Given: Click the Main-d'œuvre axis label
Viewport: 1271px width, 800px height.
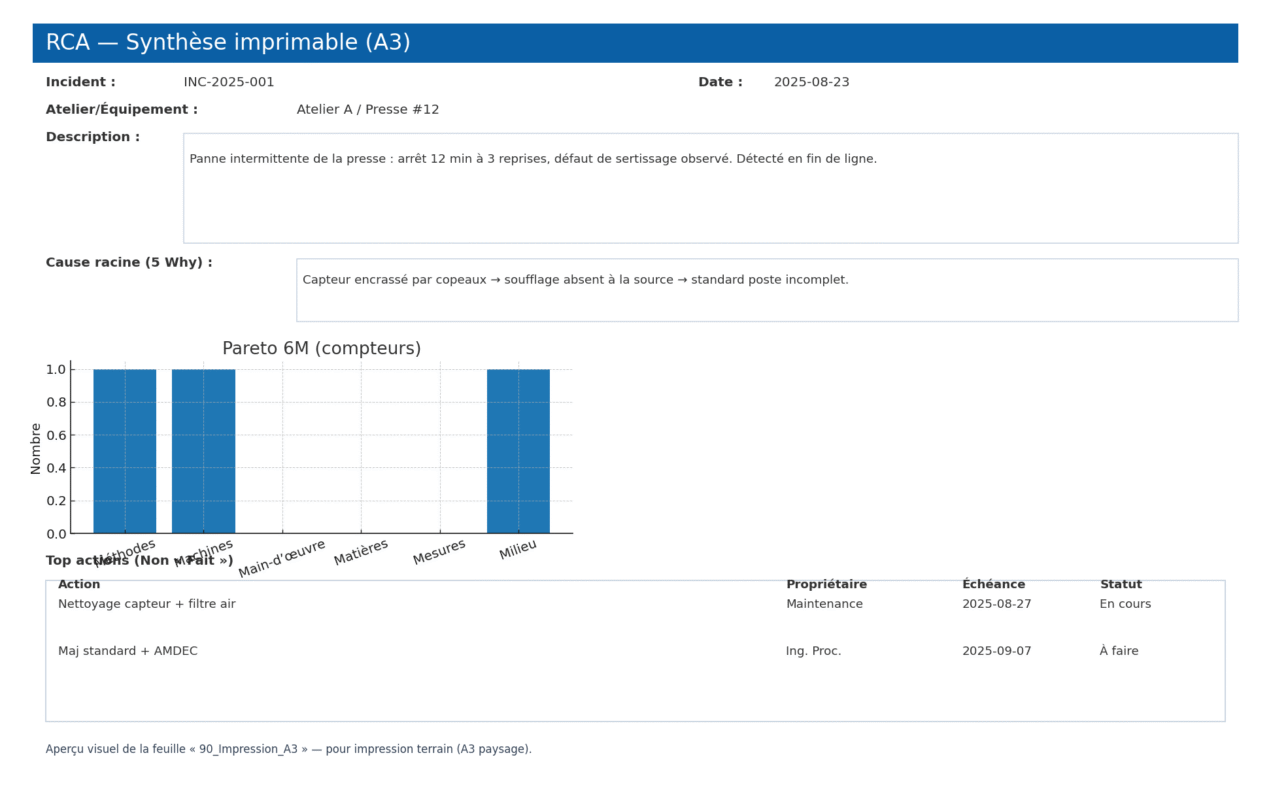Looking at the screenshot, I should coord(282,558).
